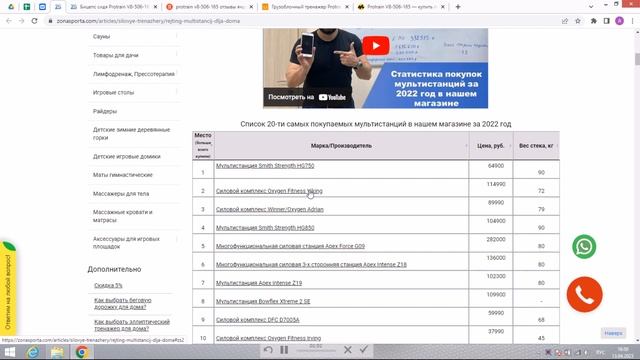This screenshot has width=640, height=360.
Task: Open a new tab with the plus icon
Action: (458, 7)
